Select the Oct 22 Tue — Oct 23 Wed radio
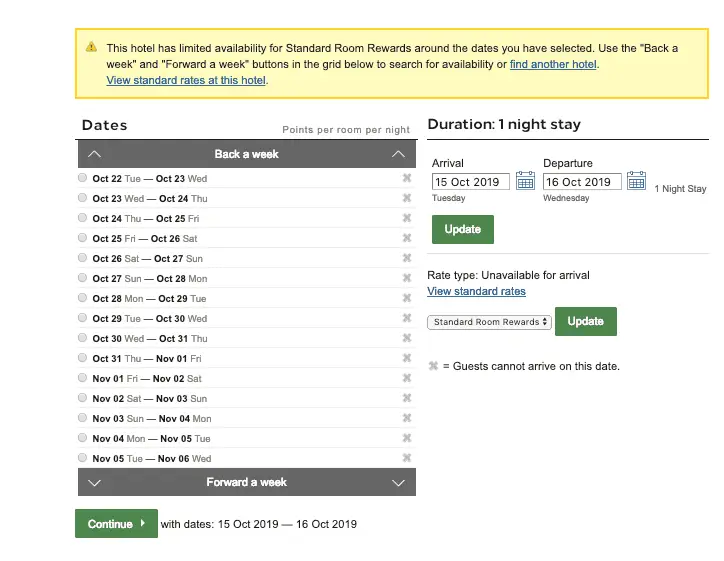This screenshot has width=724, height=561. click(82, 178)
